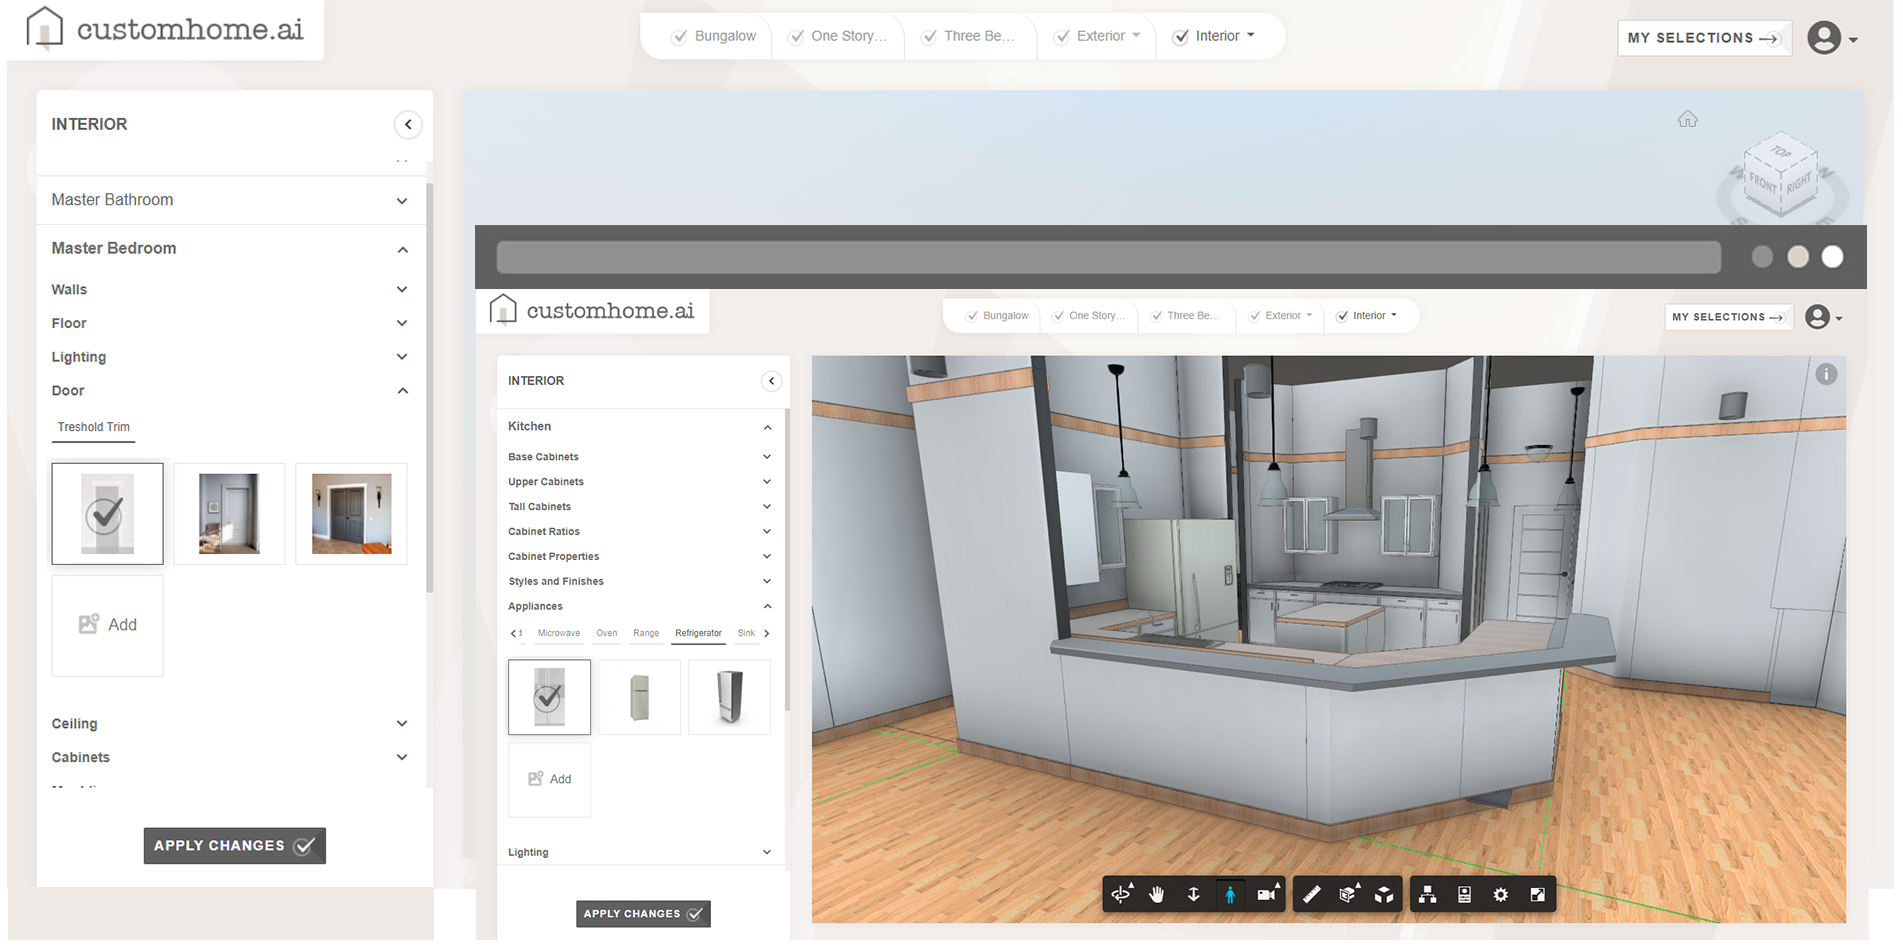
Task: Open the Camera interactions tool
Action: click(1267, 894)
